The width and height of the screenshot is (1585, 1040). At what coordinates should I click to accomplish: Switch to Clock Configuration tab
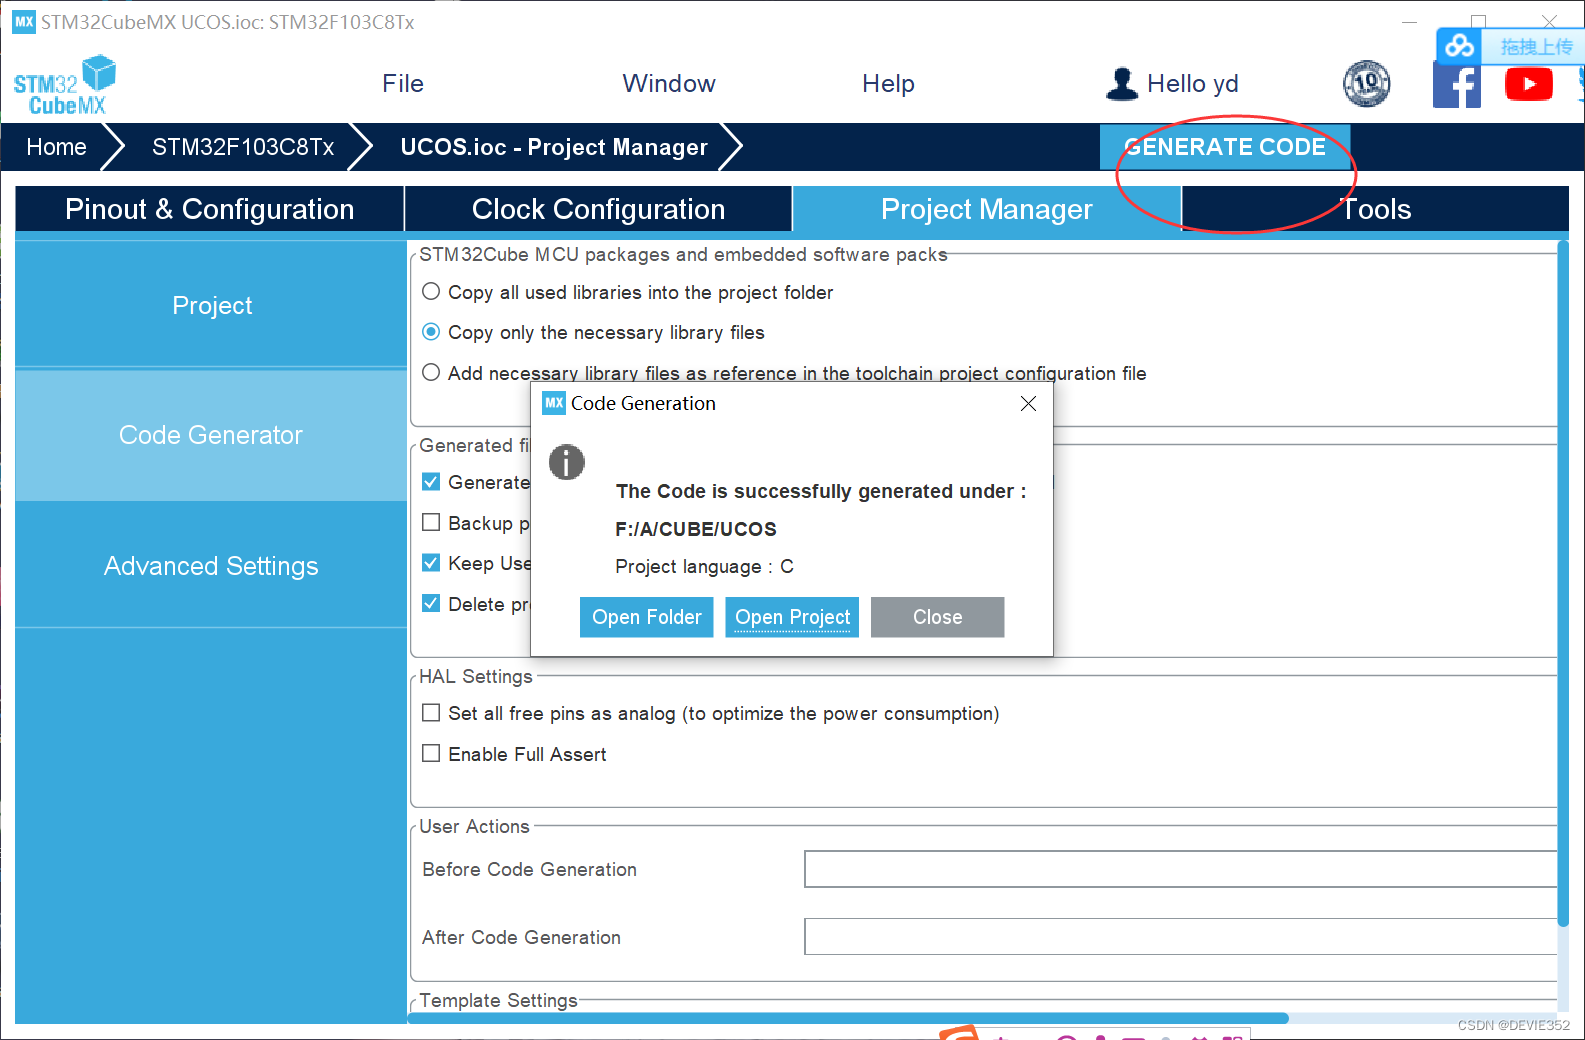tap(598, 209)
